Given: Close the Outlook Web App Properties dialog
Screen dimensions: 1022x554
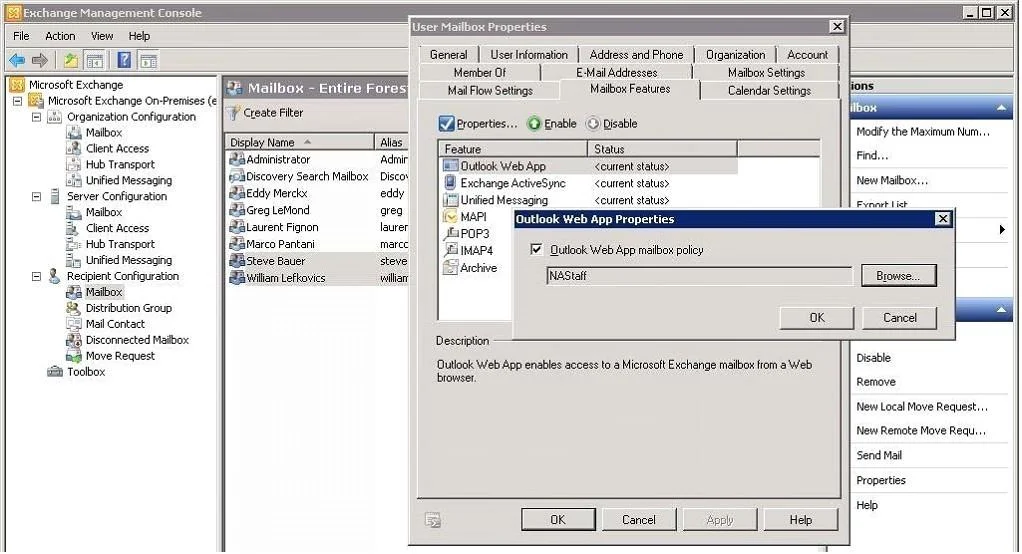Looking at the screenshot, I should coord(942,218).
